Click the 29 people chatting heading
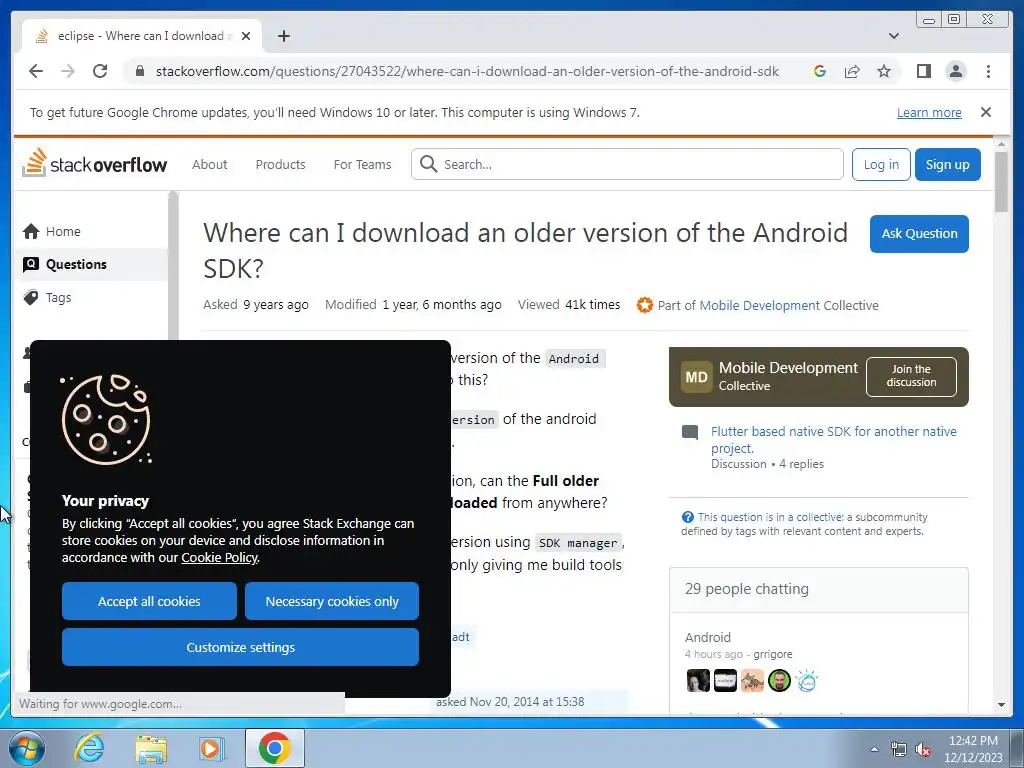 pyautogui.click(x=746, y=589)
